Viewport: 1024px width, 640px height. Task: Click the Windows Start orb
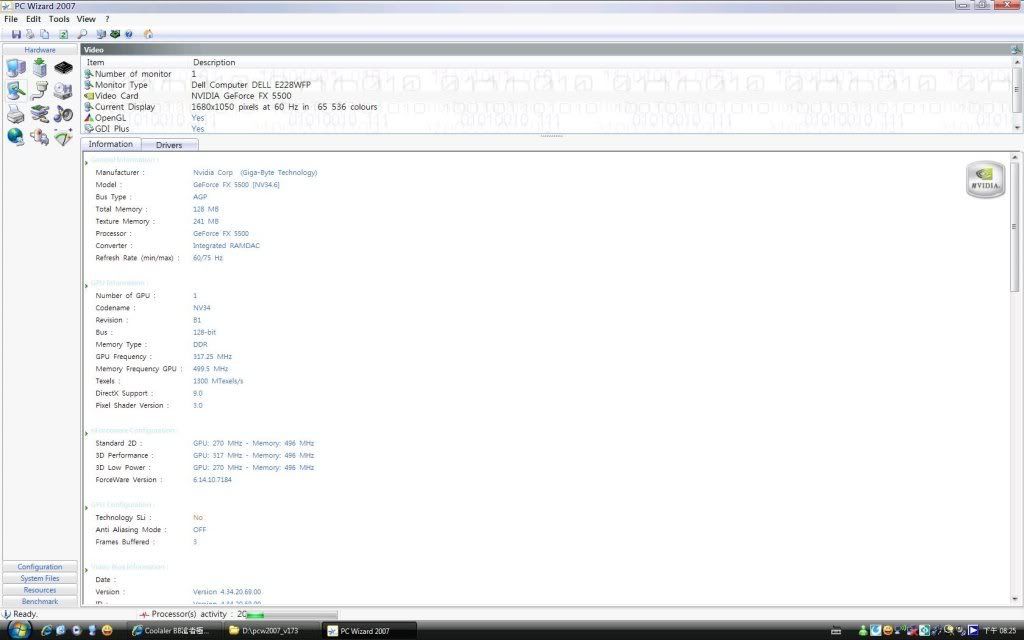tap(18, 630)
